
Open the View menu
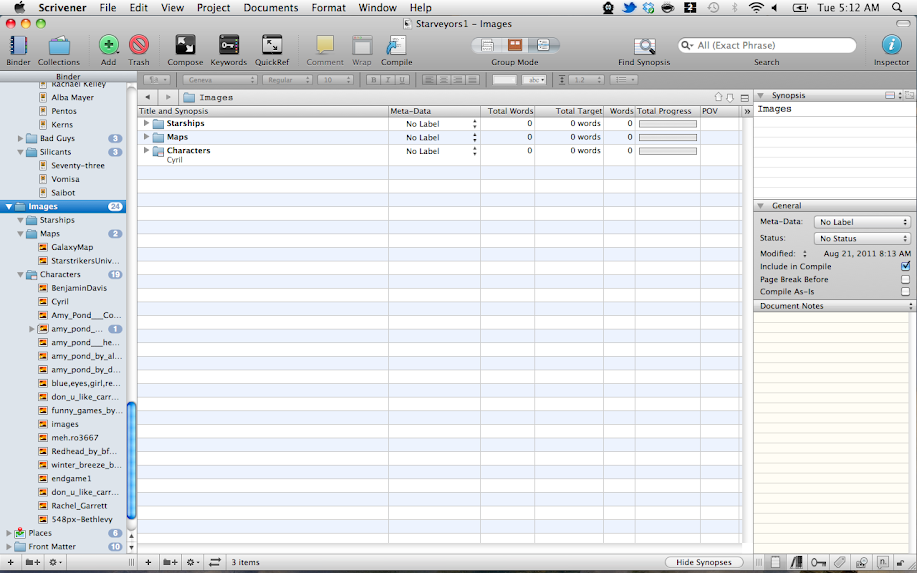[x=173, y=8]
